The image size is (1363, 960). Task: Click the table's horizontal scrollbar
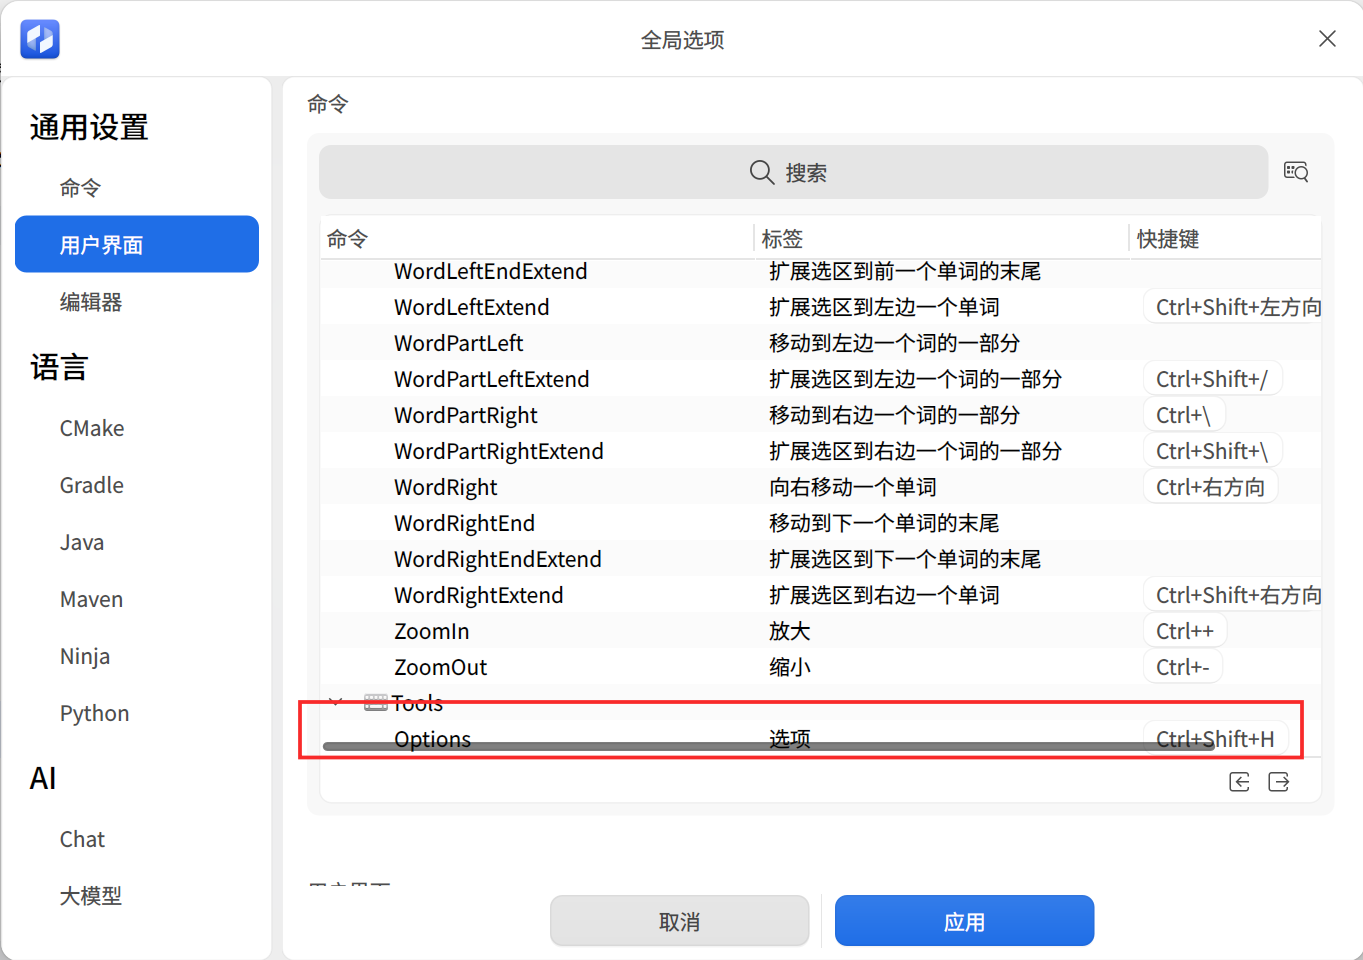[768, 746]
